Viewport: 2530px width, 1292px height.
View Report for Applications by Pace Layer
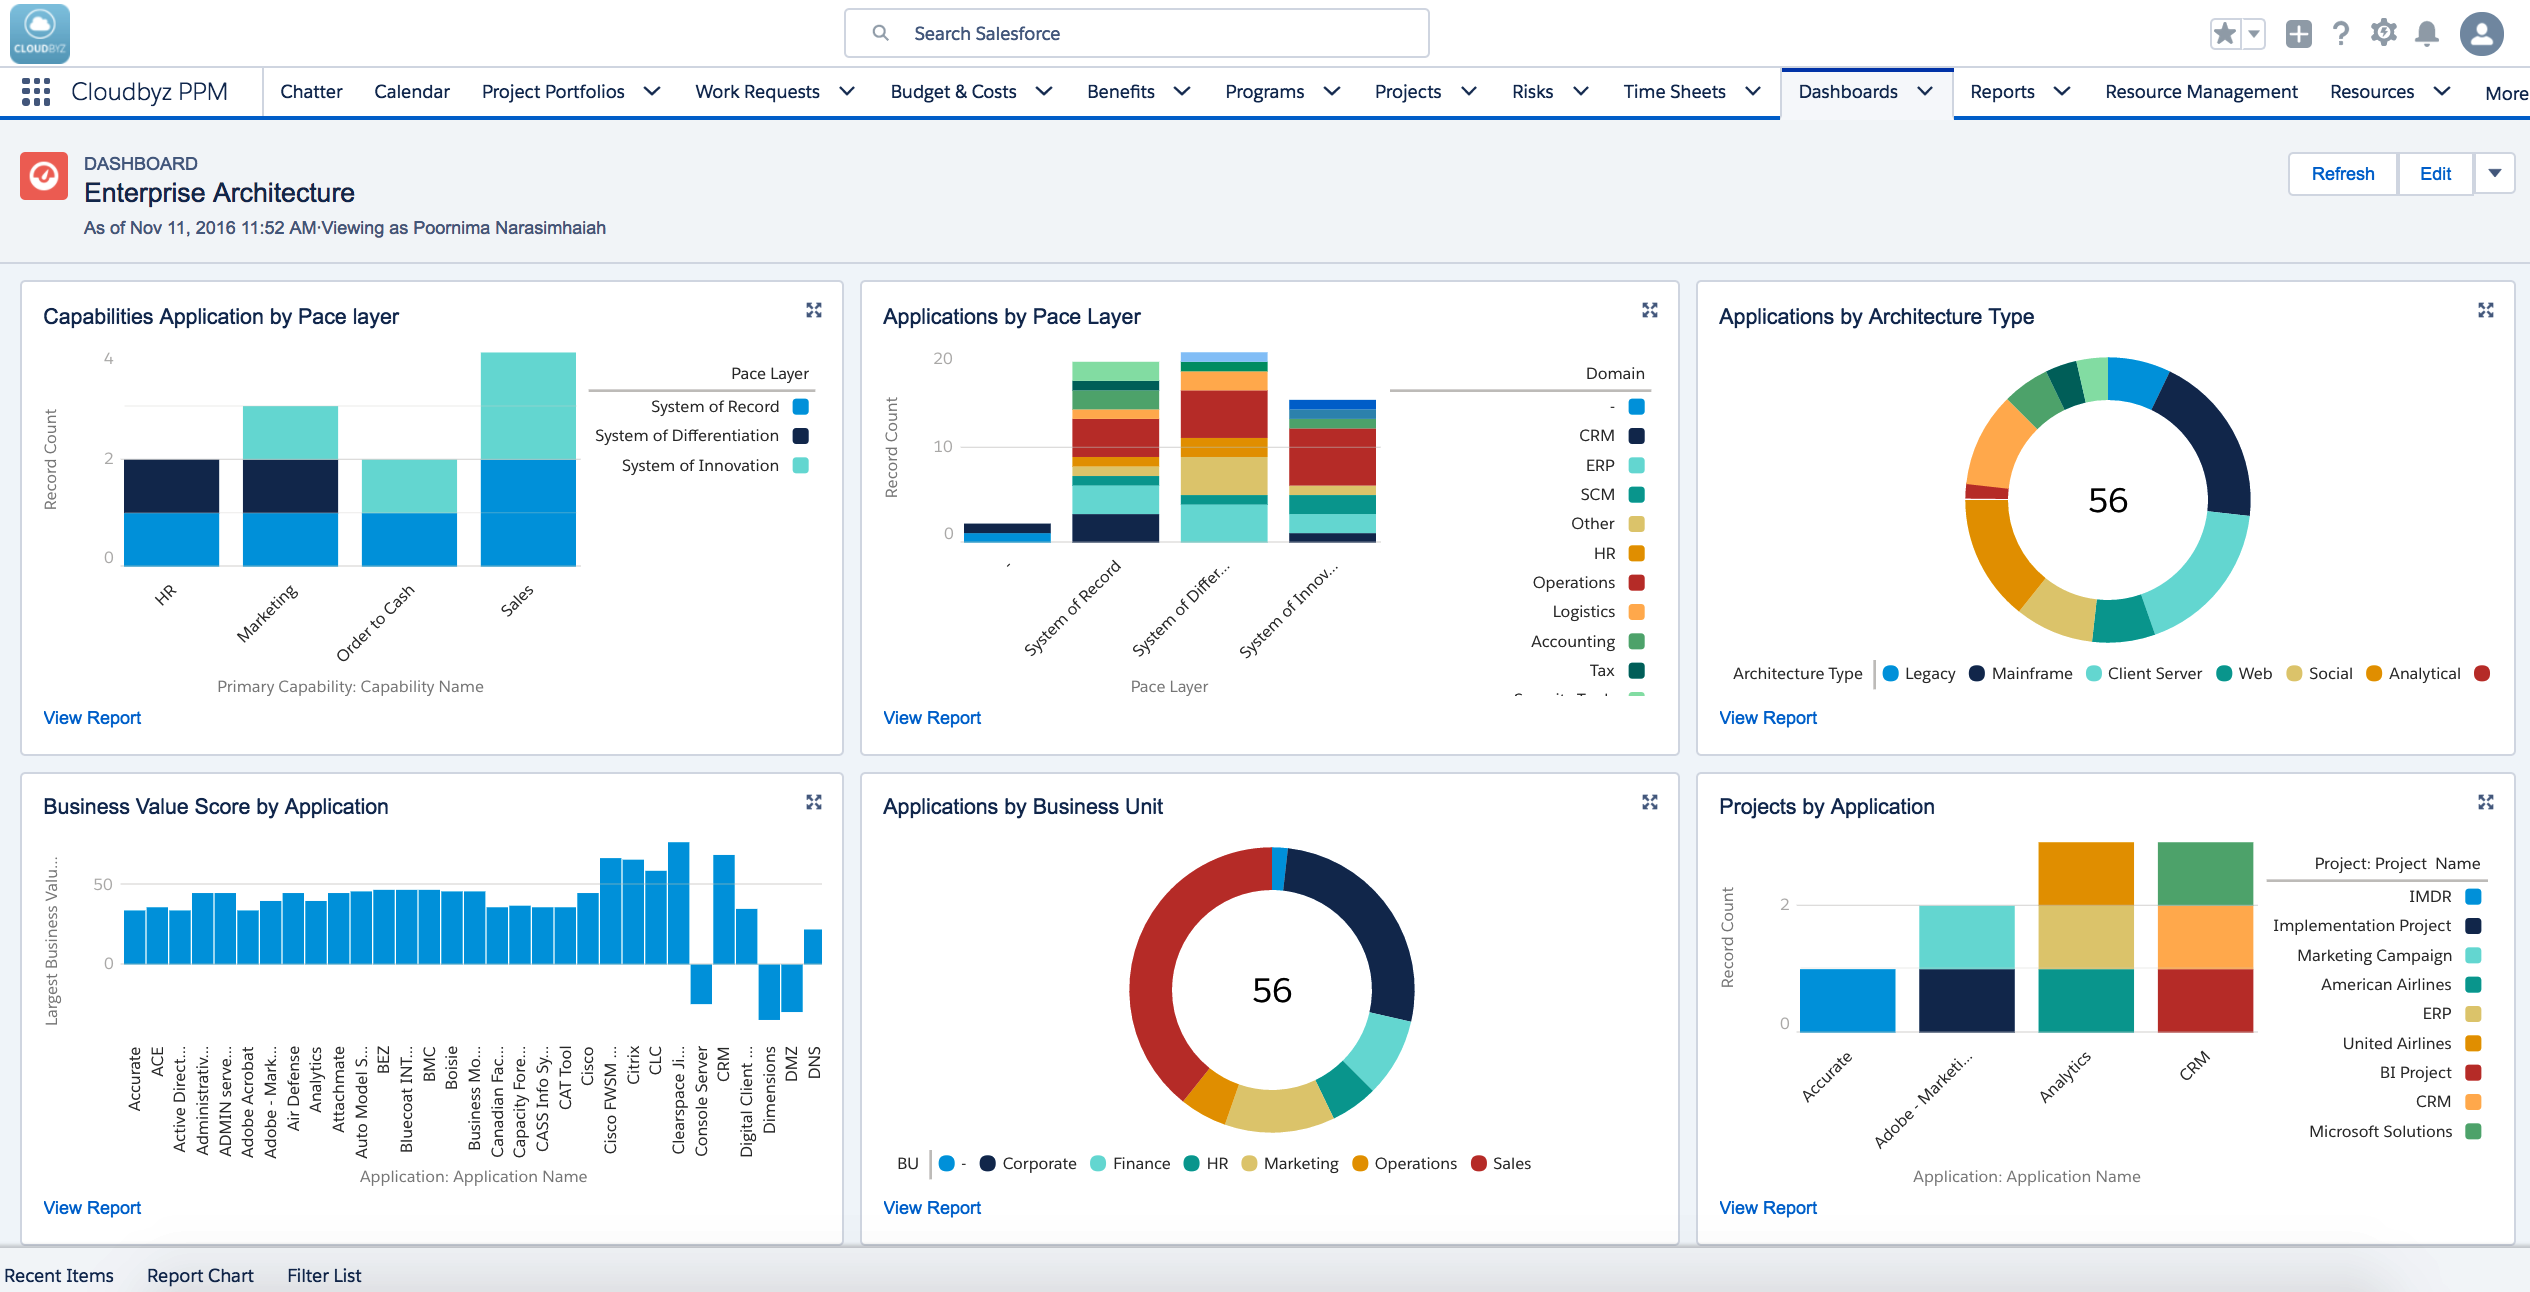[x=932, y=718]
